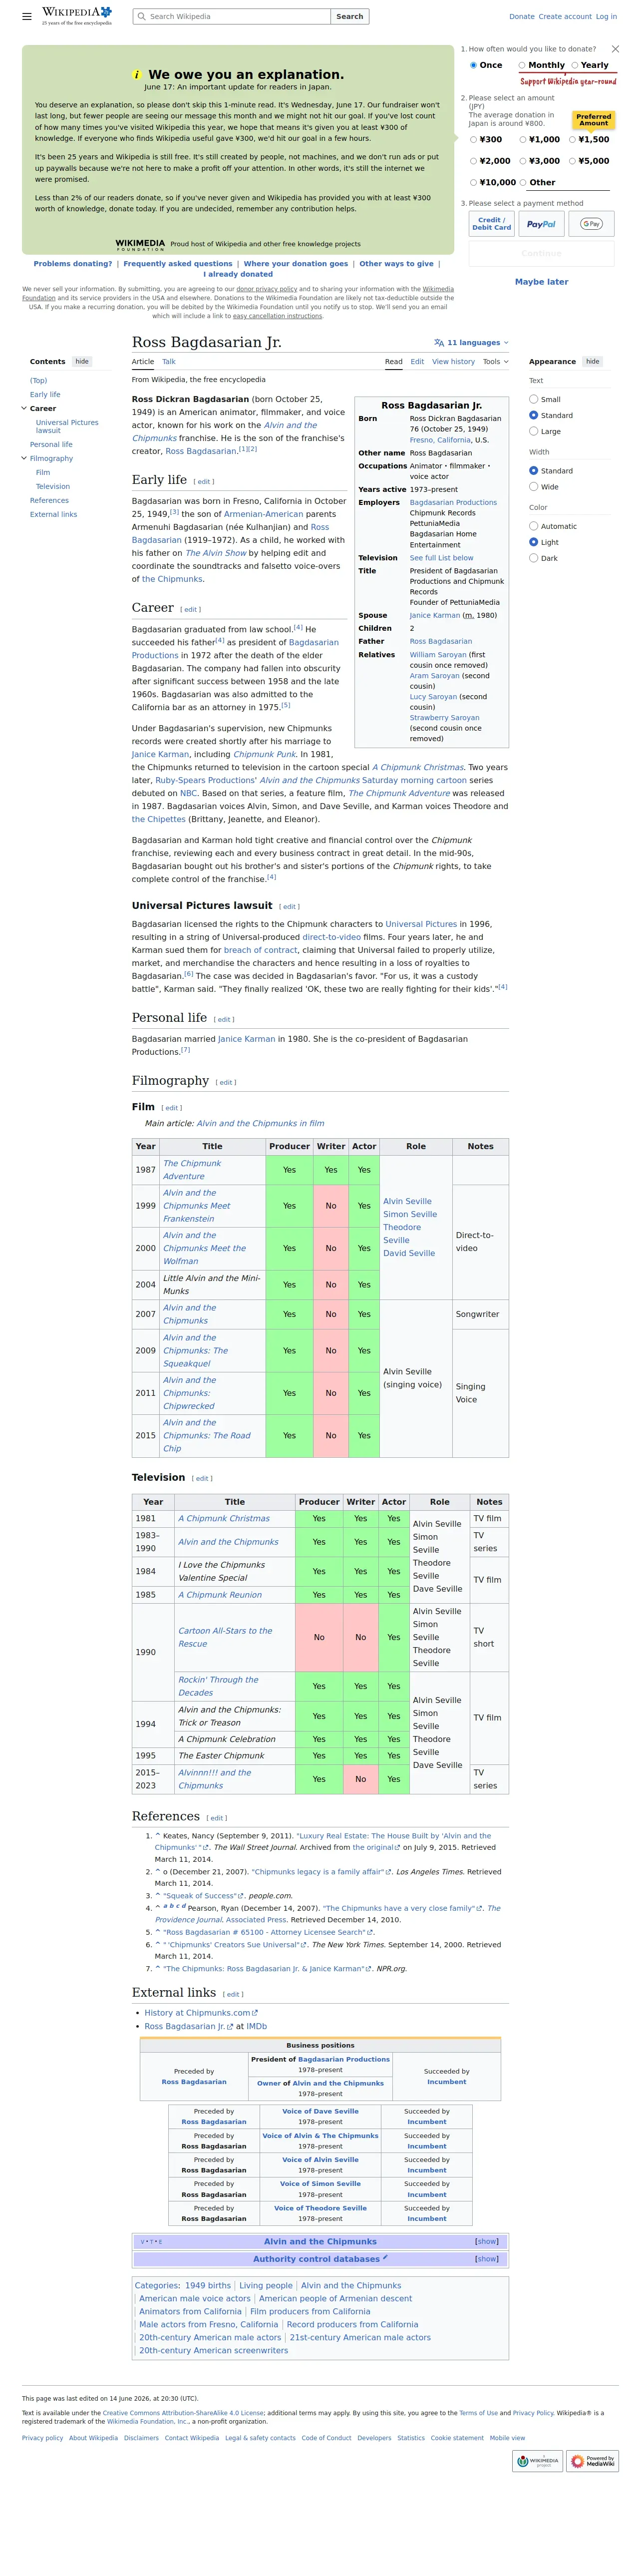The height and width of the screenshot is (2576, 641).
Task: Click Maybe later in donation form
Action: (542, 282)
